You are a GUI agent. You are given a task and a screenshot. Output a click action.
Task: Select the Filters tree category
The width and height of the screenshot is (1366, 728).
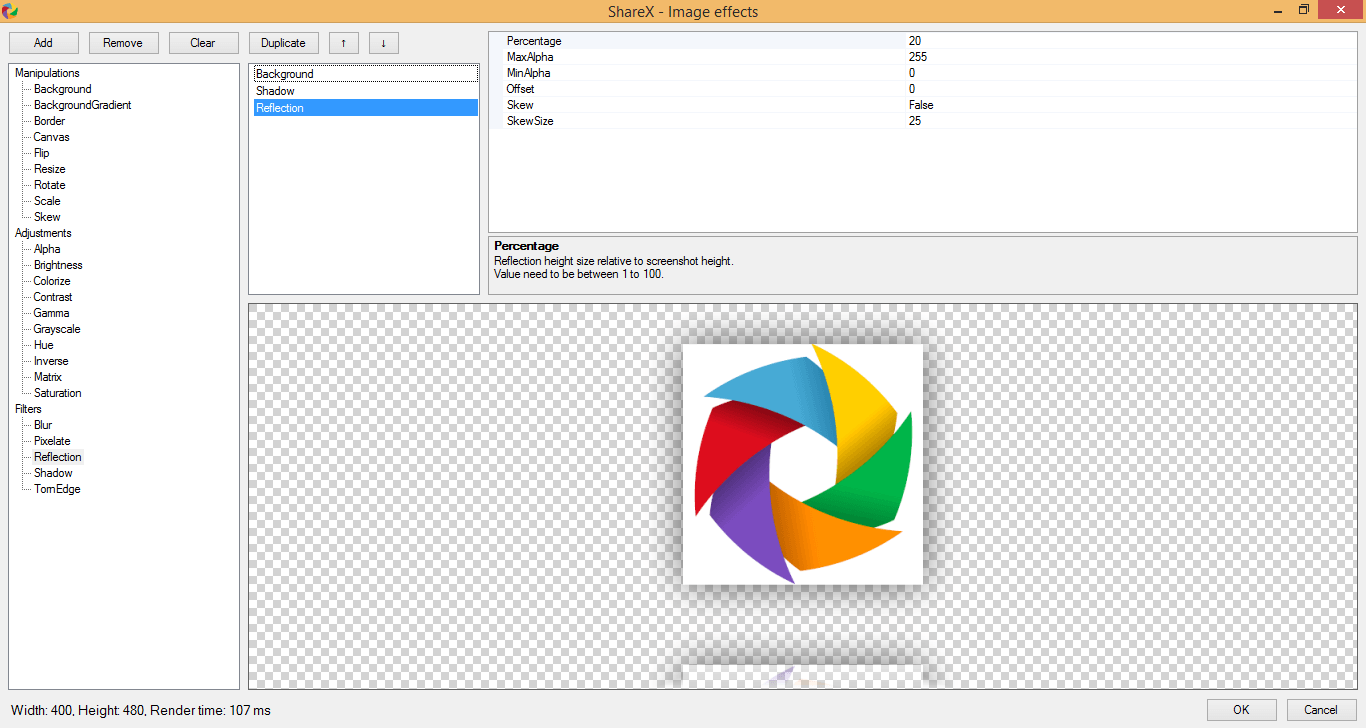click(28, 409)
